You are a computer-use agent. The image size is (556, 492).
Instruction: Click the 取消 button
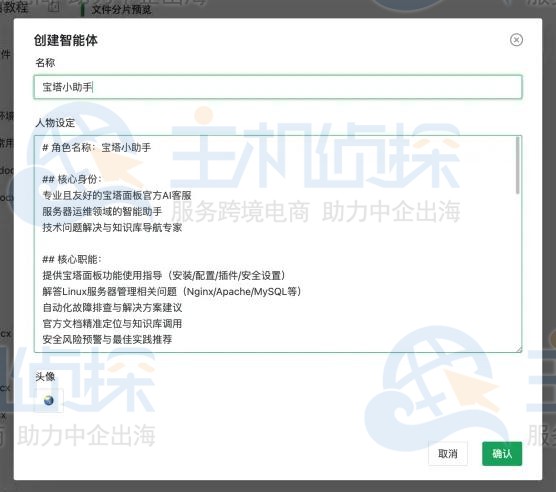(x=447, y=453)
